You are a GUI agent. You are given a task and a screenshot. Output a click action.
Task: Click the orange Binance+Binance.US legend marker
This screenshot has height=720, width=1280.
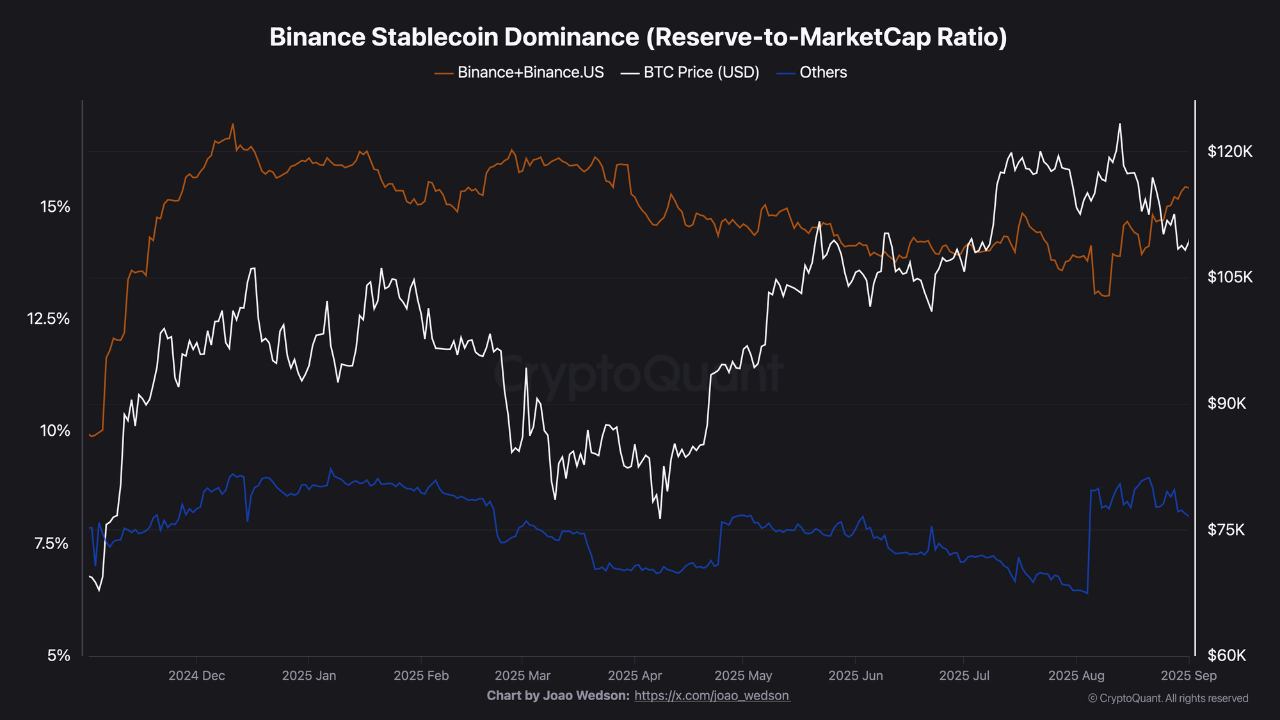point(443,72)
